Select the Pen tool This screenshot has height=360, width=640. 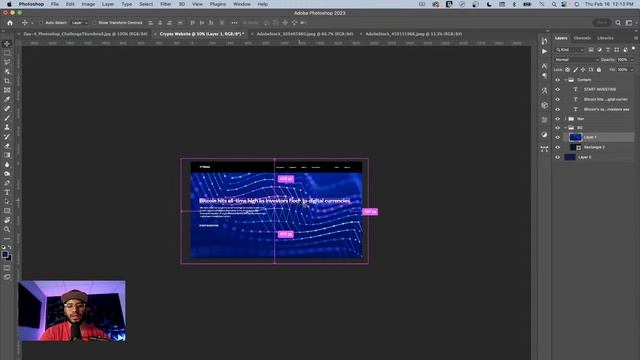[7, 183]
